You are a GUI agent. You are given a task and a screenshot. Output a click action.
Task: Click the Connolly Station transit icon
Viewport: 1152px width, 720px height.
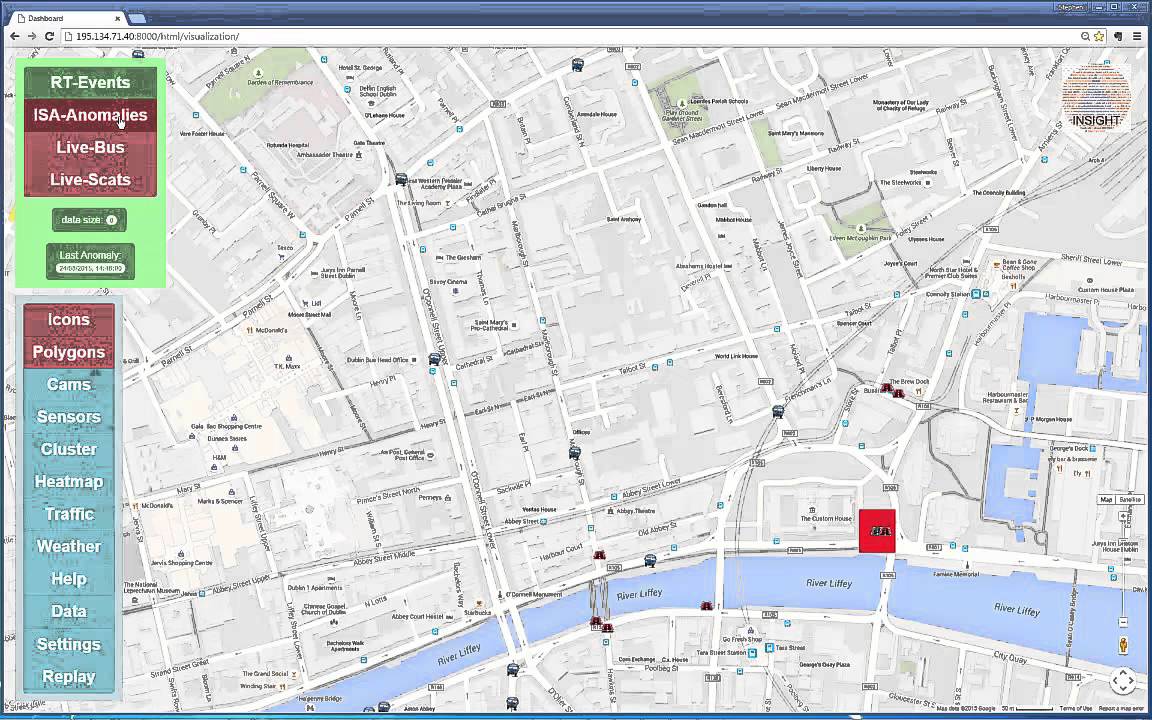coord(976,294)
